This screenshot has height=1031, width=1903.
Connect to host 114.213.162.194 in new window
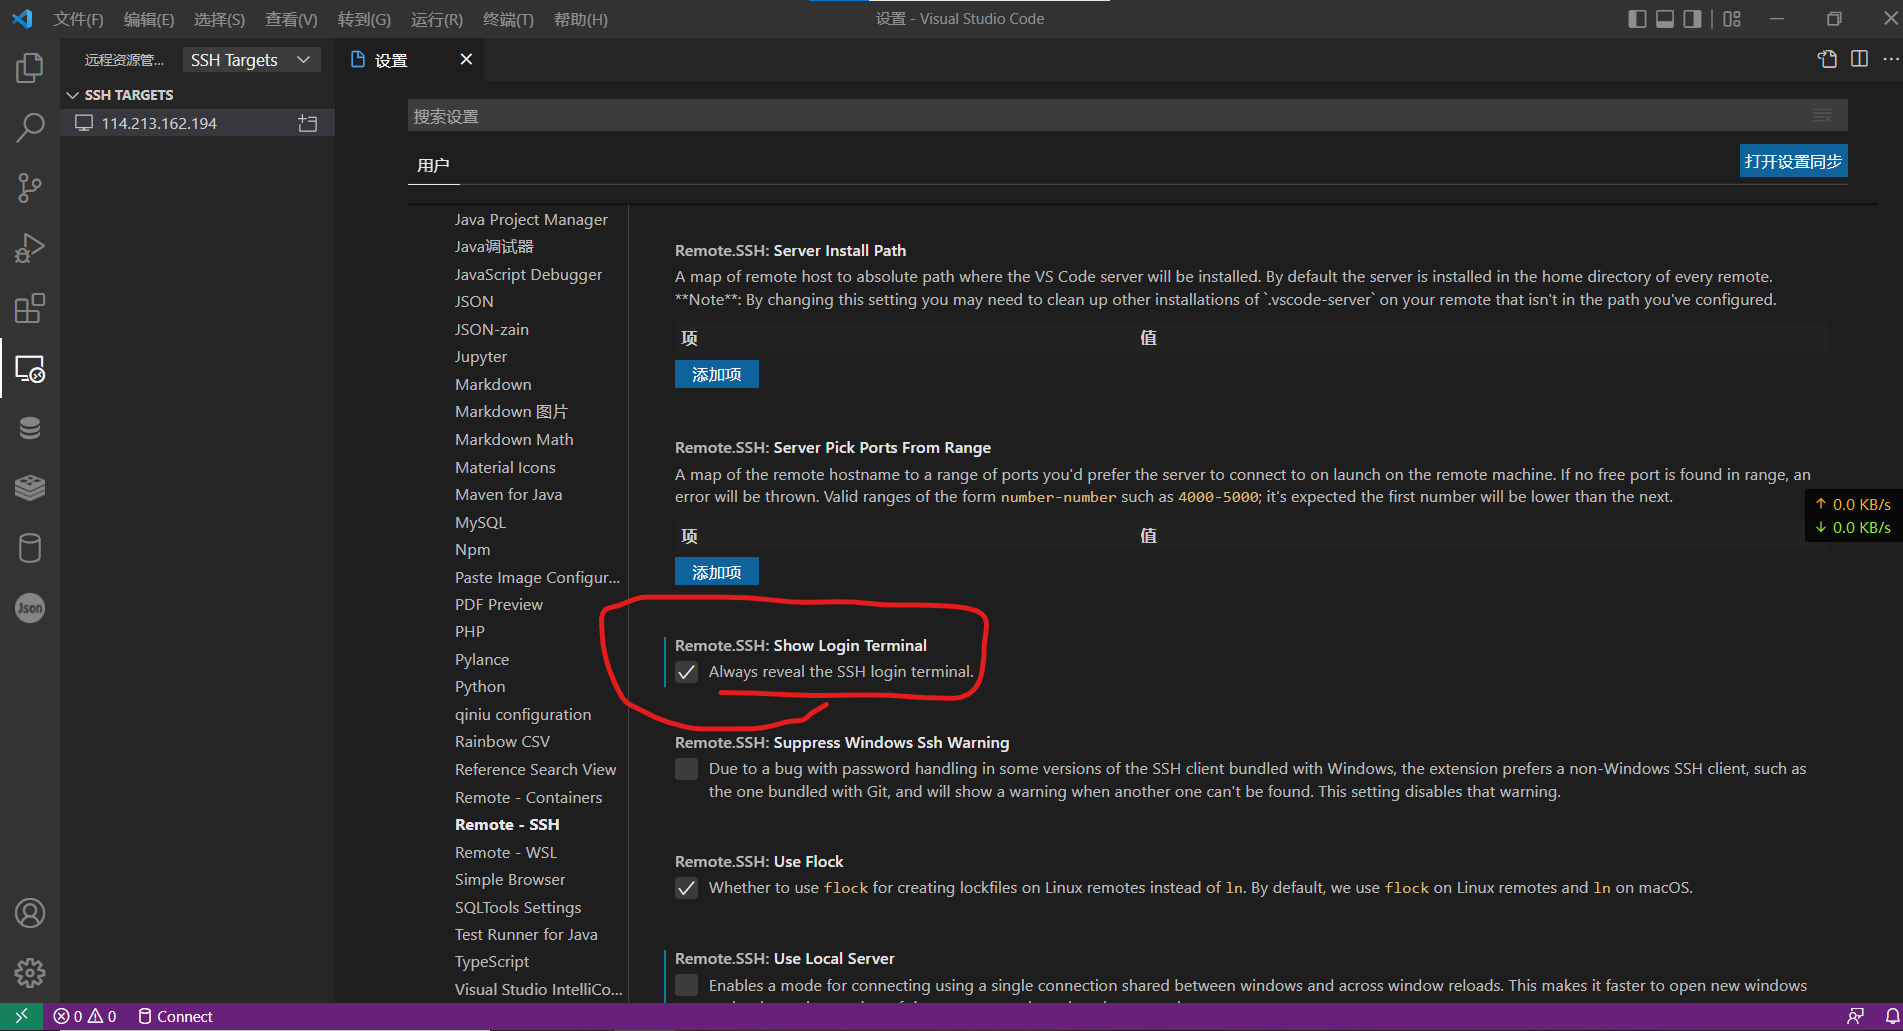point(308,123)
